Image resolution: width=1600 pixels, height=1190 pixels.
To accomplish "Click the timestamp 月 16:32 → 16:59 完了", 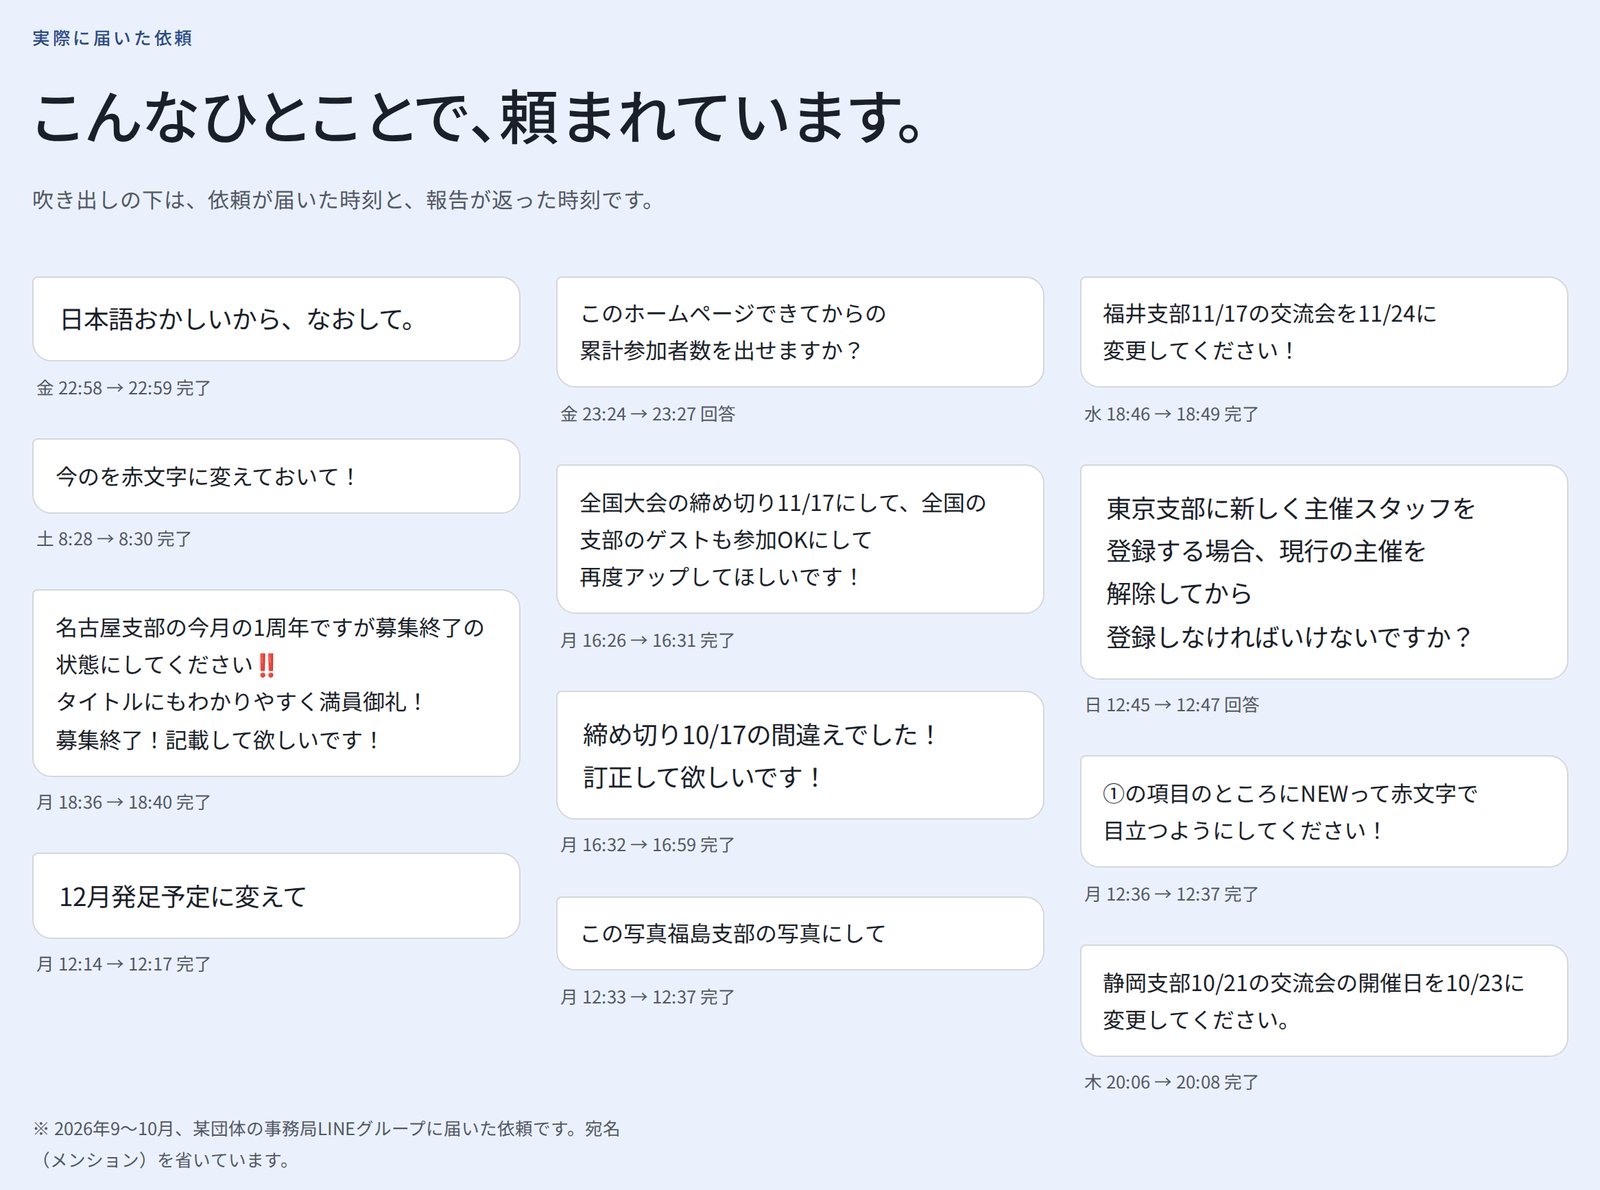I will click(648, 845).
